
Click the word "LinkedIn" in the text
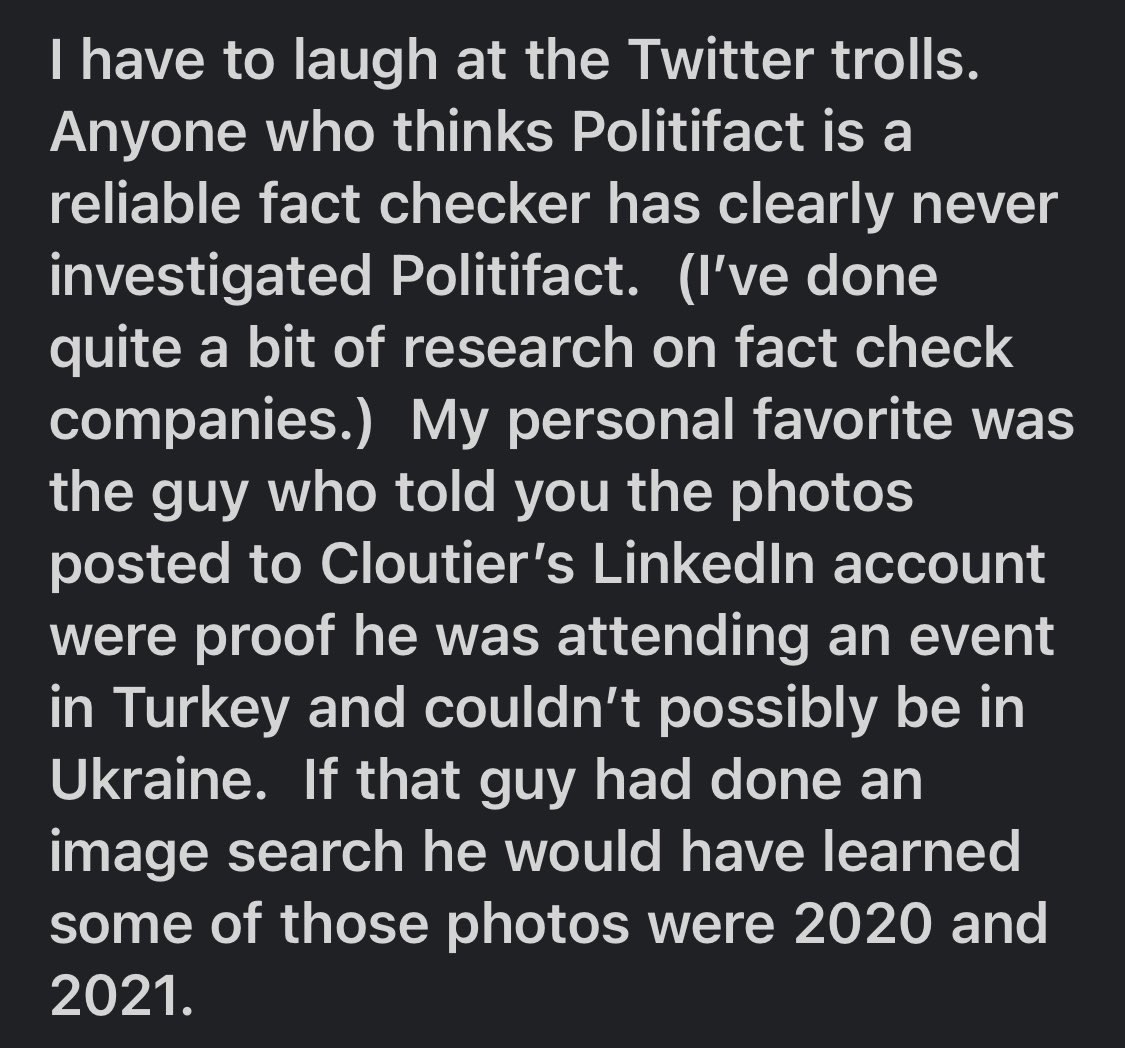pos(704,562)
